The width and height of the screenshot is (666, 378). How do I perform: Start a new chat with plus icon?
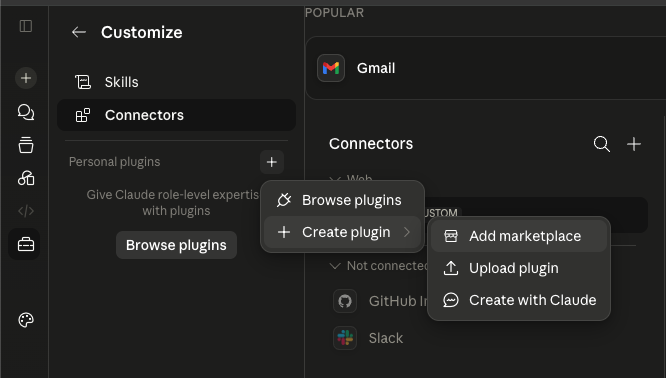tap(26, 78)
